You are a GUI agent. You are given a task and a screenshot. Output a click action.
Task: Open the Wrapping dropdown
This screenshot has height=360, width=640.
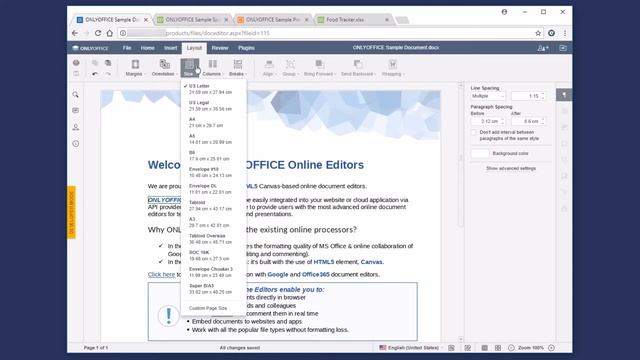coord(393,68)
